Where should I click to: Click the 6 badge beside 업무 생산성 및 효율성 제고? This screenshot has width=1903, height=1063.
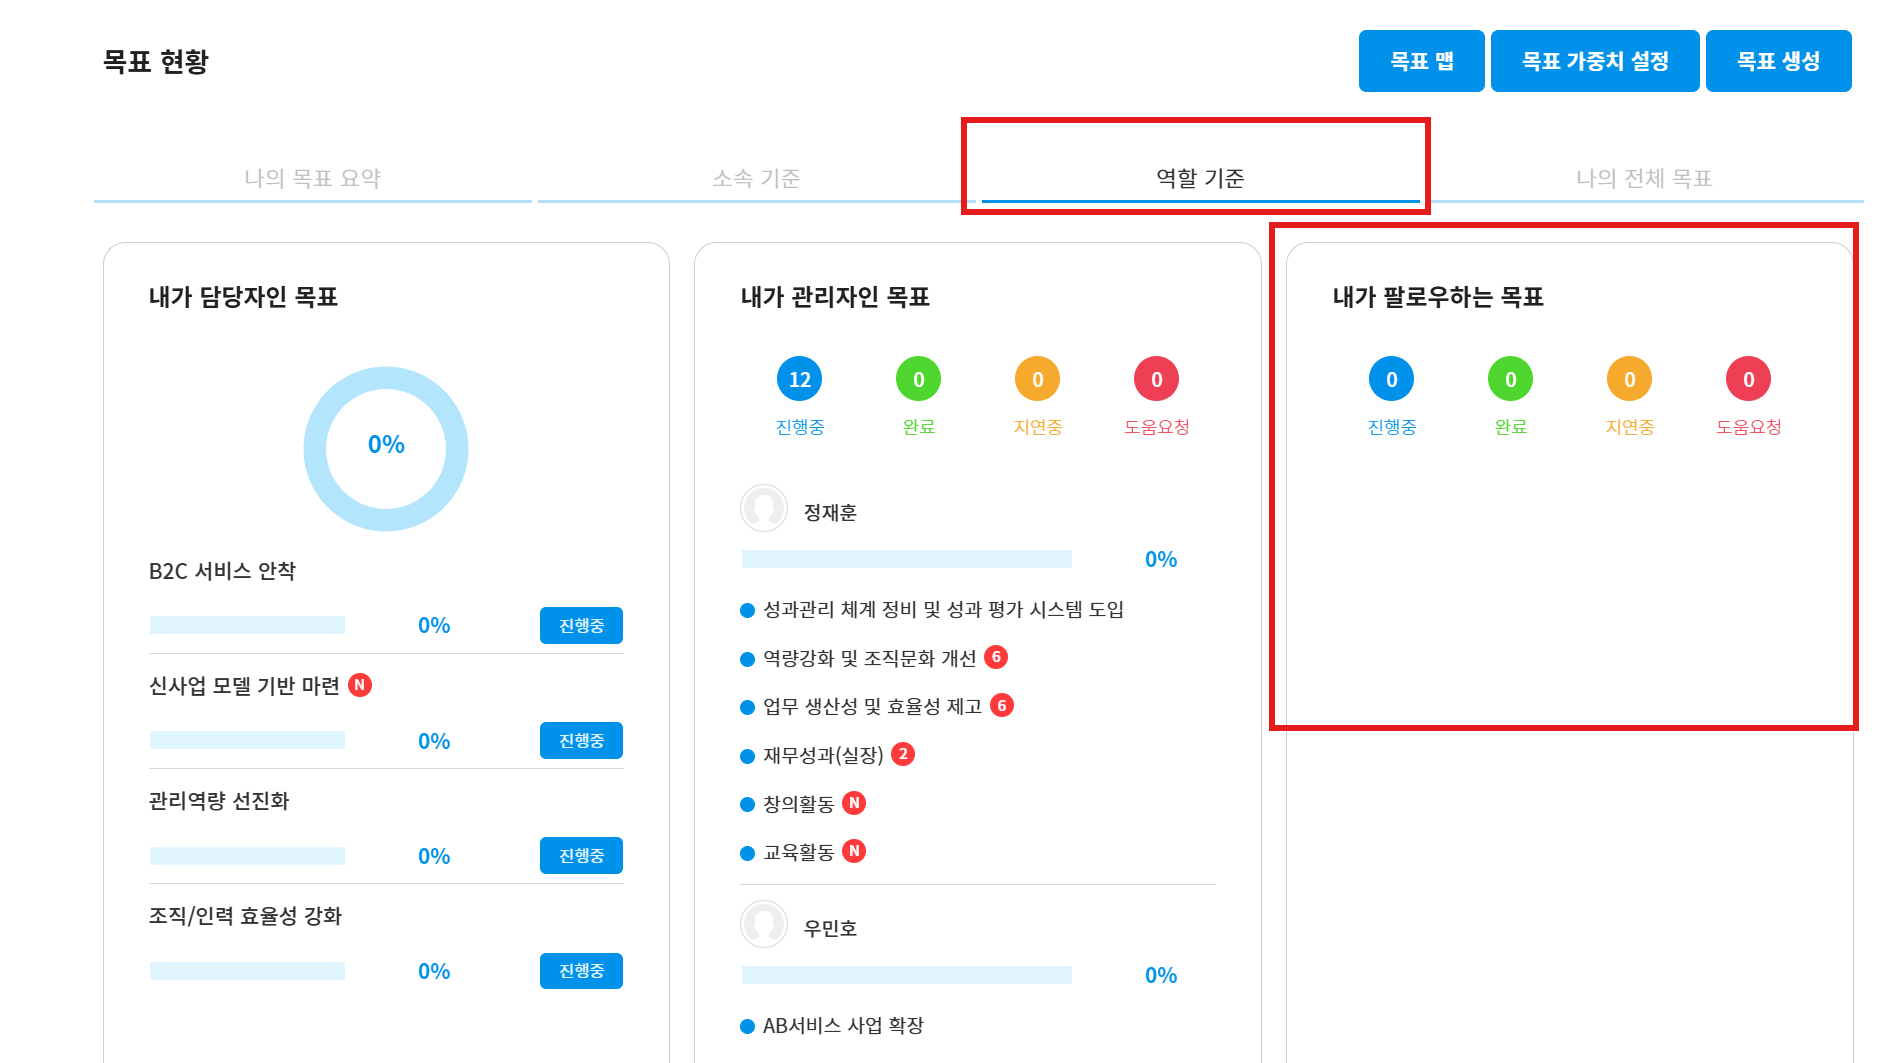point(1002,705)
